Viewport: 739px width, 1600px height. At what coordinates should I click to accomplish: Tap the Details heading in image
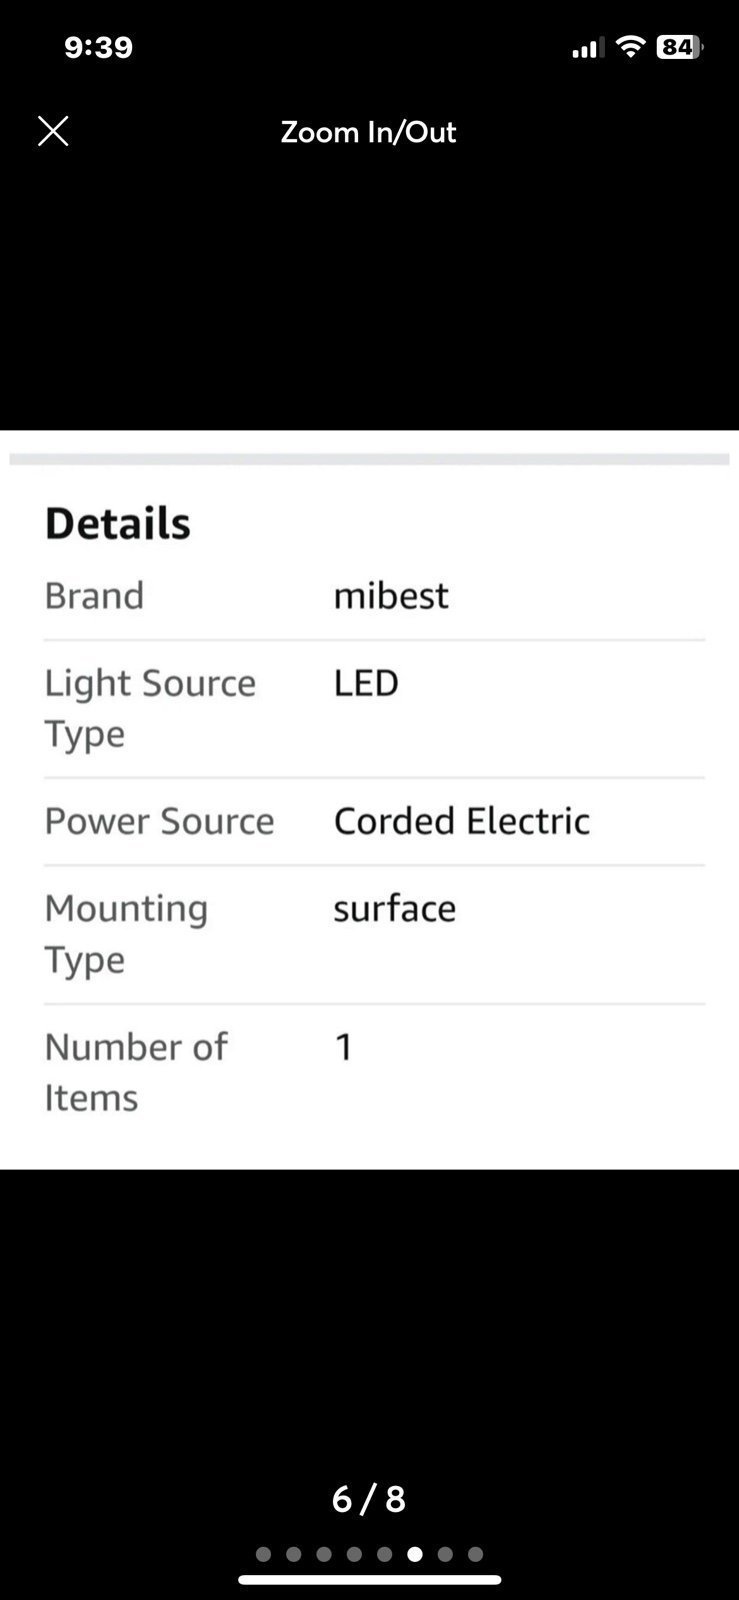point(117,523)
